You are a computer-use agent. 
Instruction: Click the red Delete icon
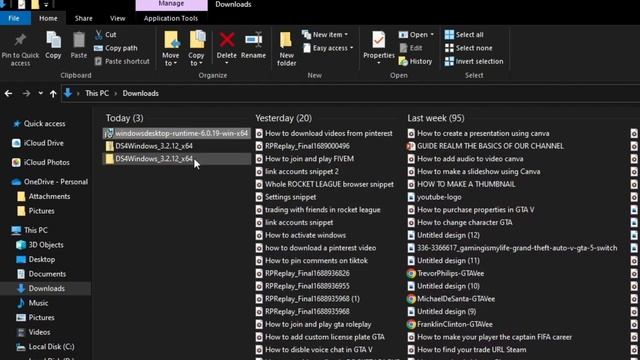[227, 40]
